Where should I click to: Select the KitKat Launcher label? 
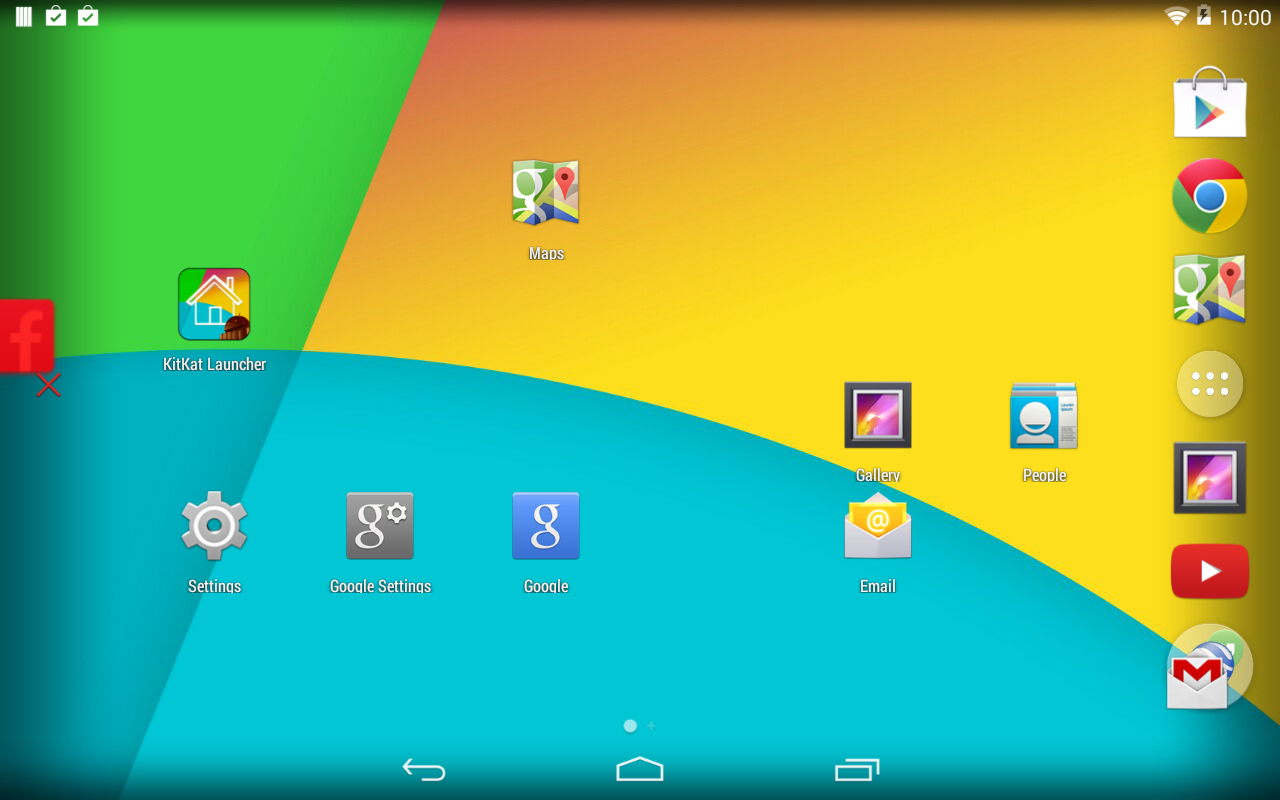tap(214, 364)
